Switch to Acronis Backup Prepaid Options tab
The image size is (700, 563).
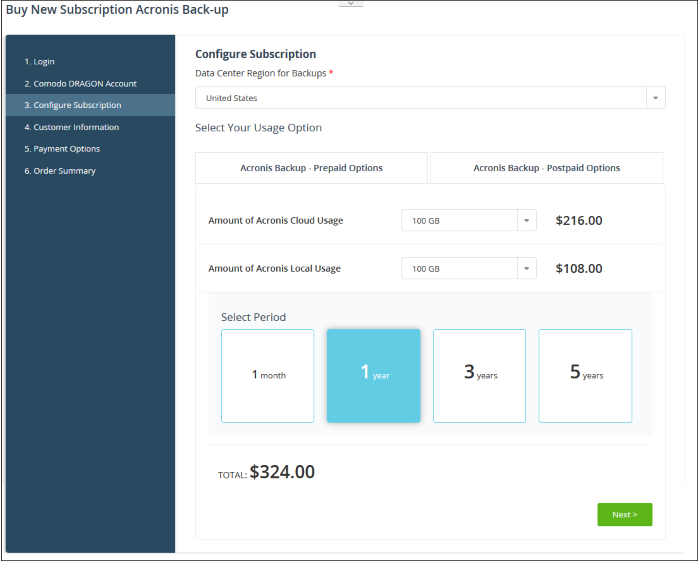[311, 168]
